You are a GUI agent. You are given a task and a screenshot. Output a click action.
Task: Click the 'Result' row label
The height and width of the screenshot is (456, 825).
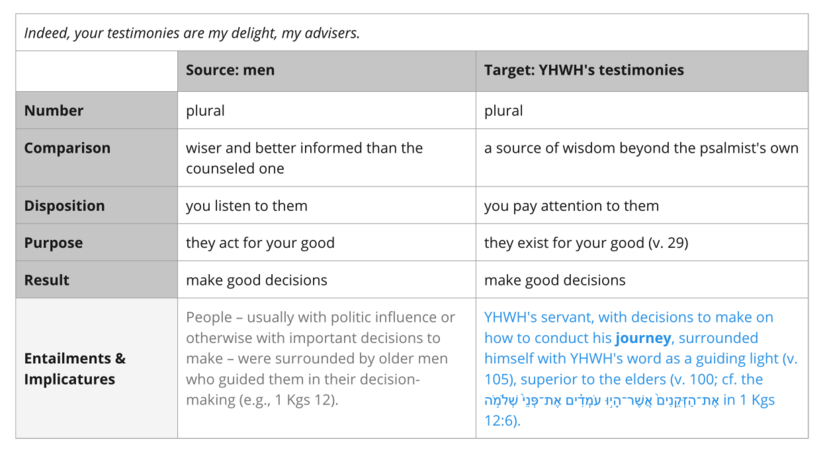(46, 280)
